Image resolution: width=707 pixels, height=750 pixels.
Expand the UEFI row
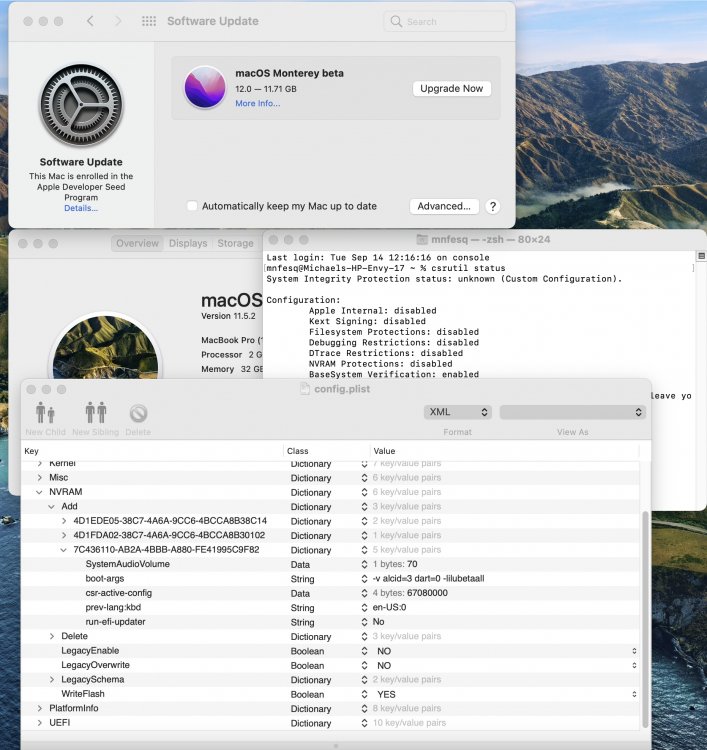click(40, 722)
